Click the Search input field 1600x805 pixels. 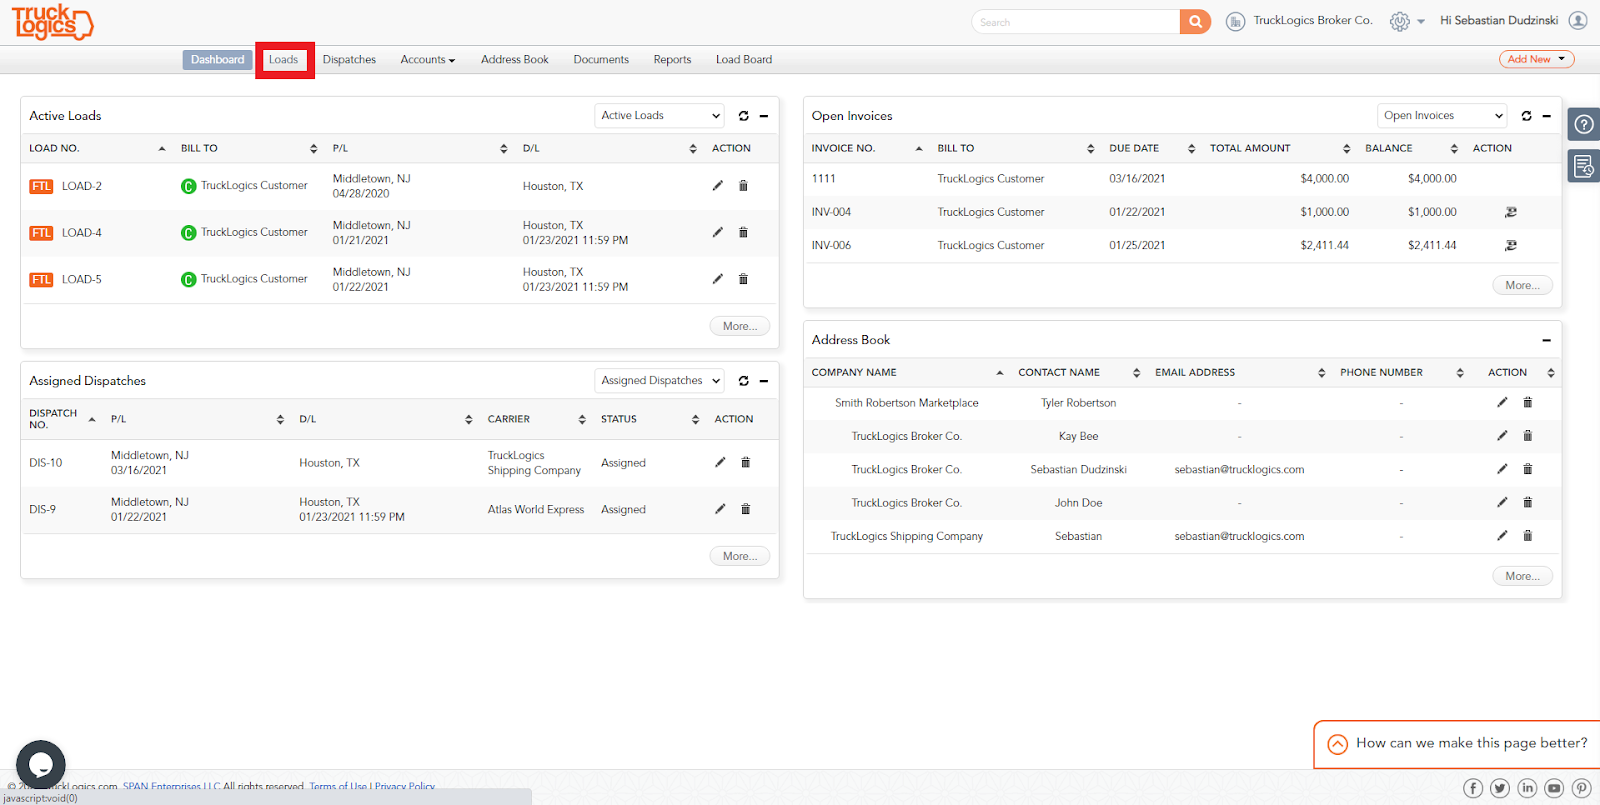click(1076, 22)
